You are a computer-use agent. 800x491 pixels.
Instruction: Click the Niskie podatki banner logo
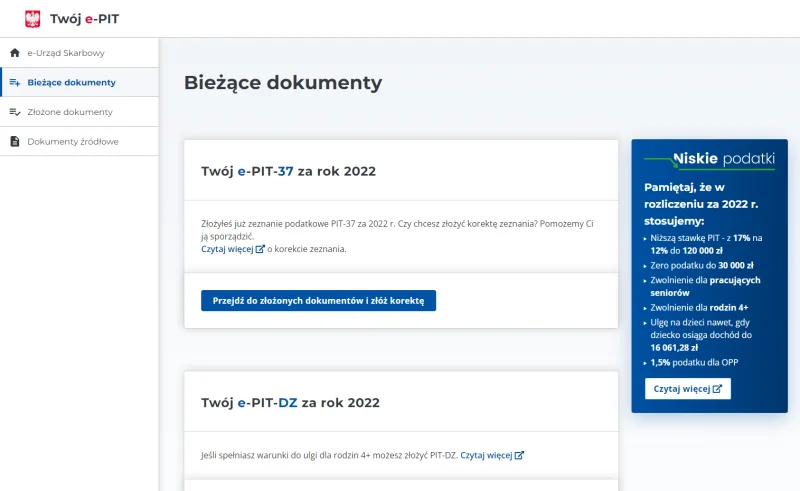tap(709, 159)
